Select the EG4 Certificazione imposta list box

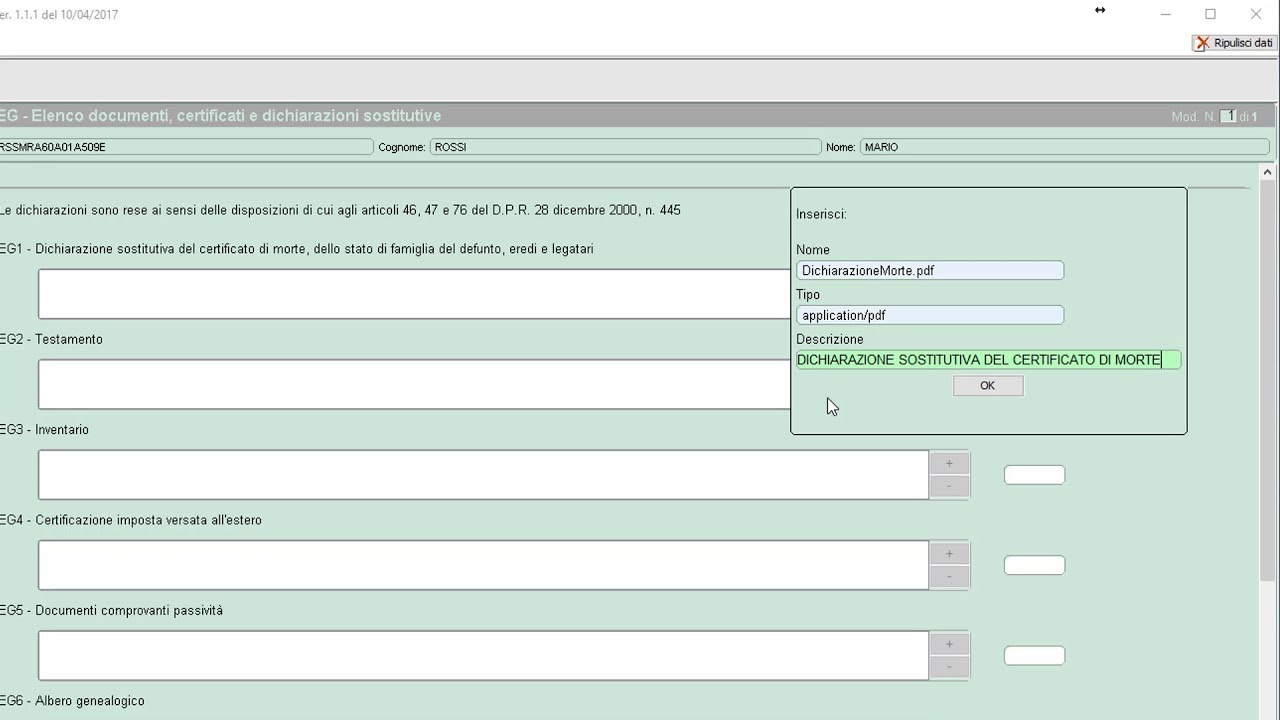[x=484, y=565]
